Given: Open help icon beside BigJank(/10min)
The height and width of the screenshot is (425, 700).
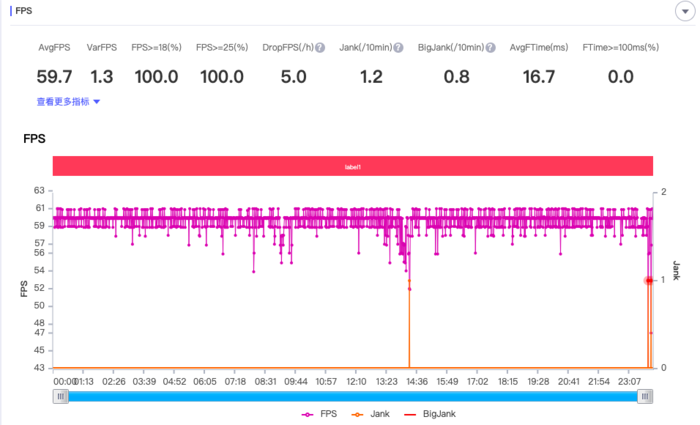Looking at the screenshot, I should (x=490, y=48).
